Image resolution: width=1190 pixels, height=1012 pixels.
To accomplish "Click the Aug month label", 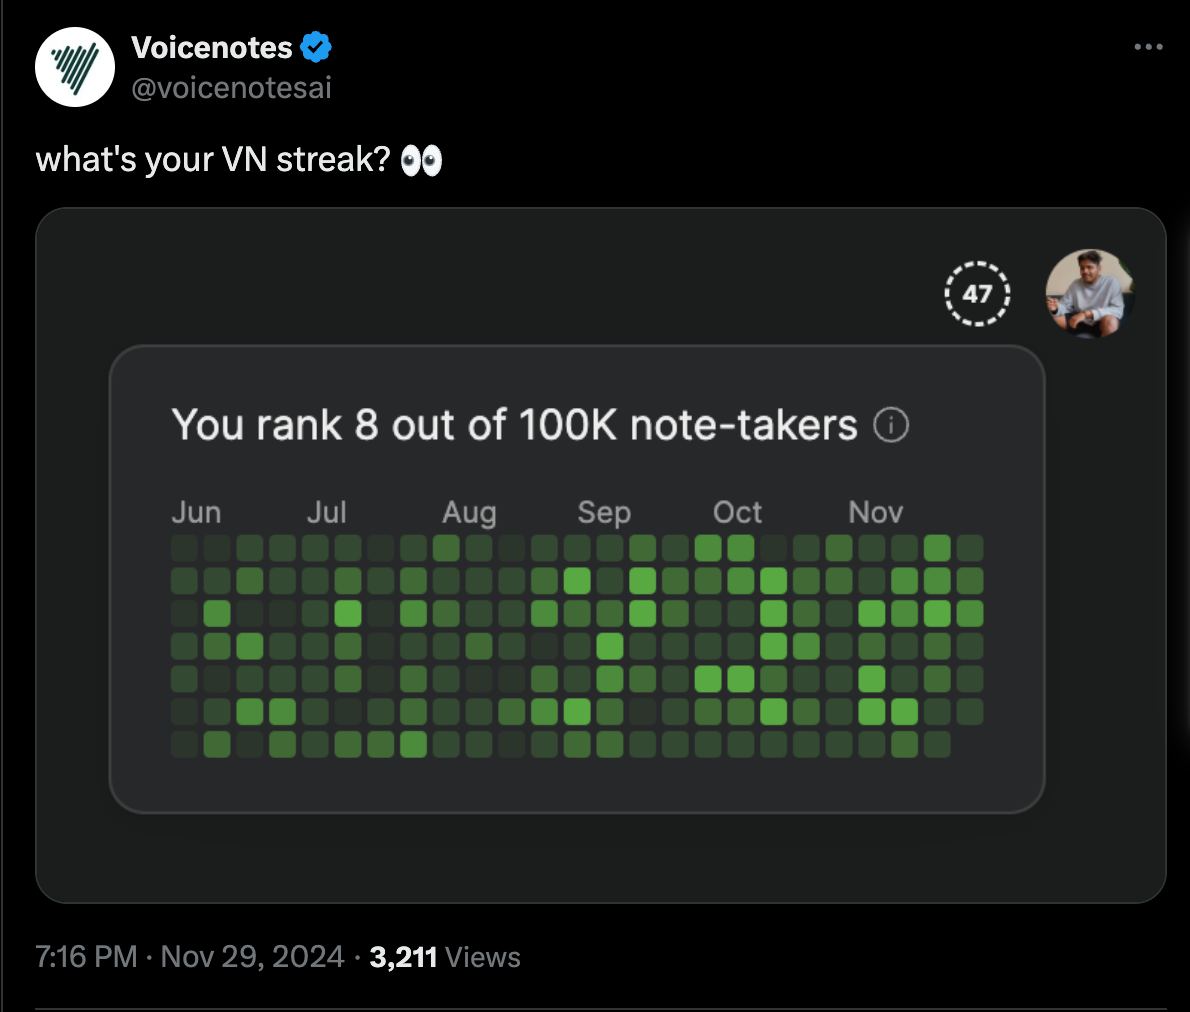I will click(x=469, y=513).
